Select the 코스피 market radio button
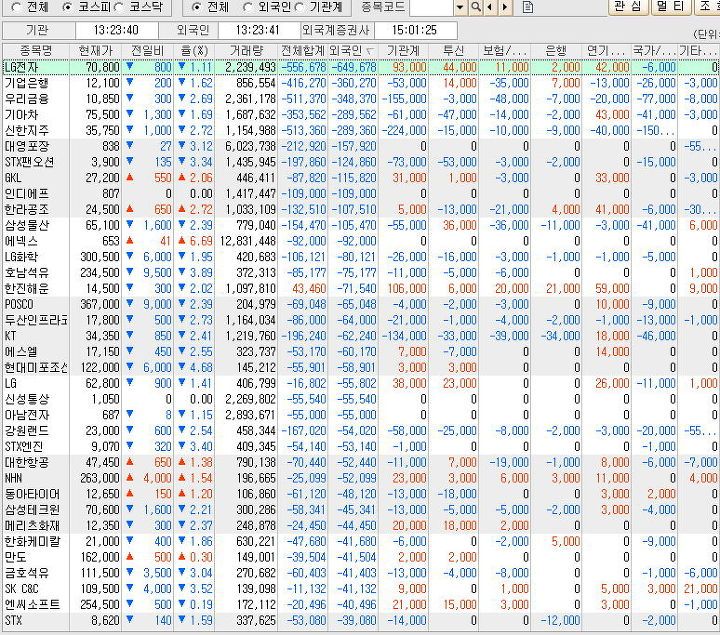The width and height of the screenshot is (720, 635). point(67,7)
